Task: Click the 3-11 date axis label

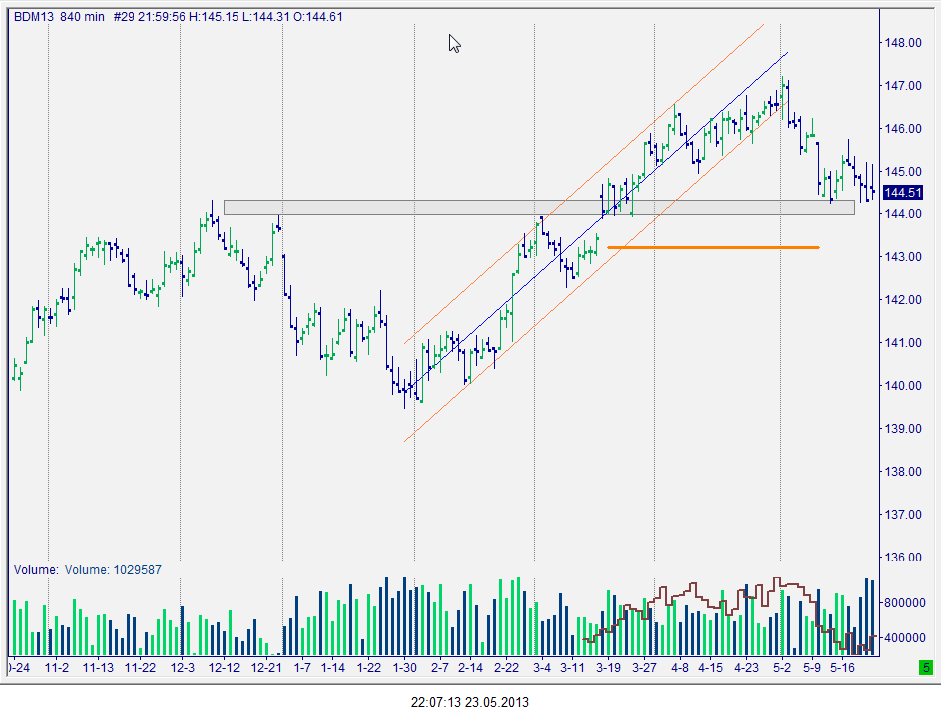Action: [573, 667]
